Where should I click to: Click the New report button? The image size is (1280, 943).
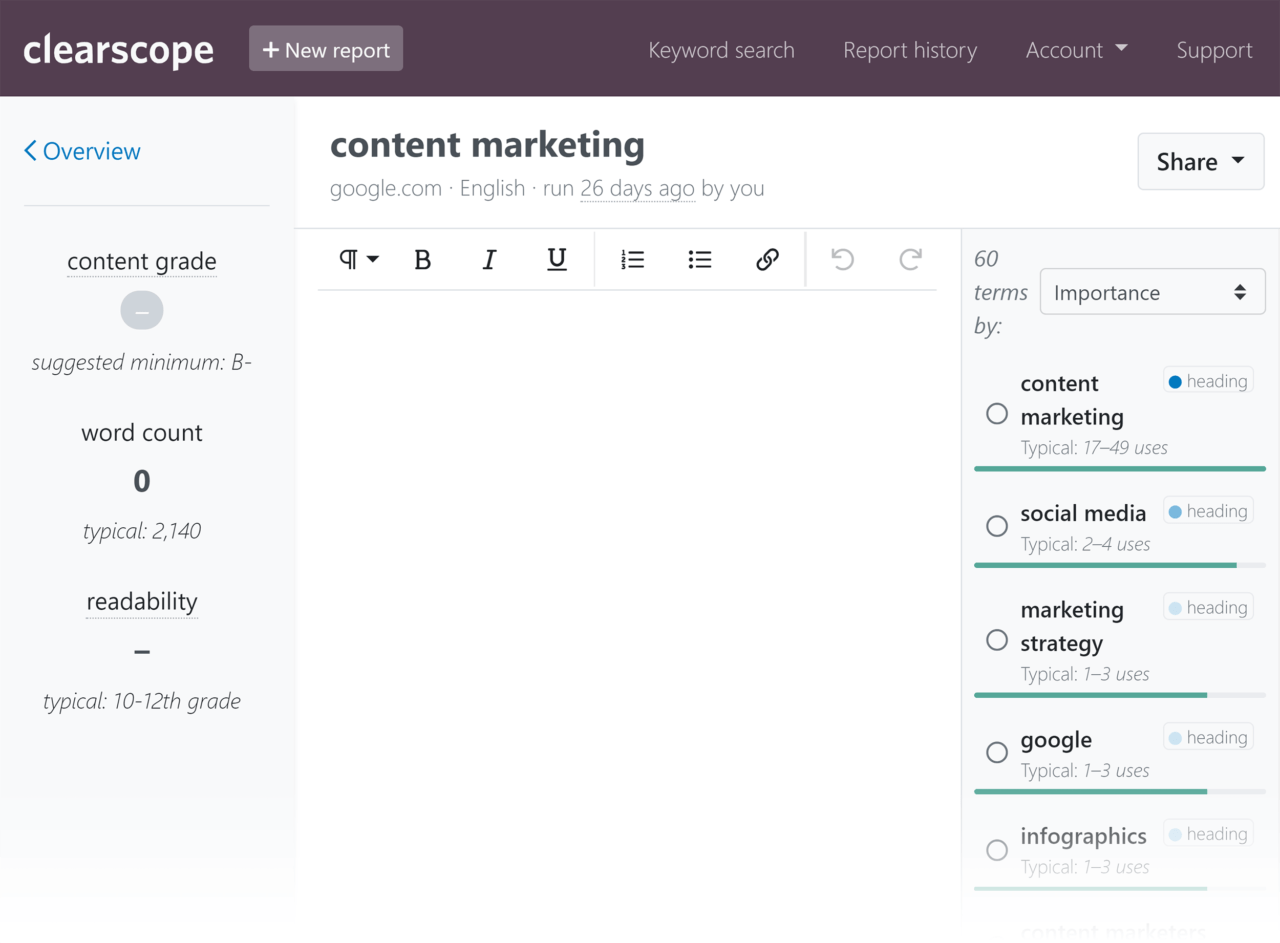click(325, 47)
